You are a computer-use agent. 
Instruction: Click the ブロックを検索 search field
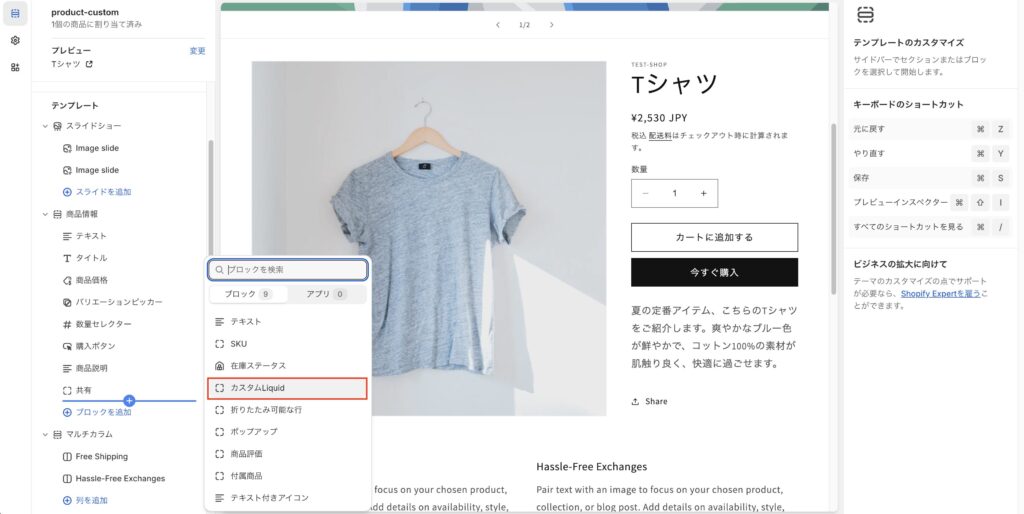288,270
